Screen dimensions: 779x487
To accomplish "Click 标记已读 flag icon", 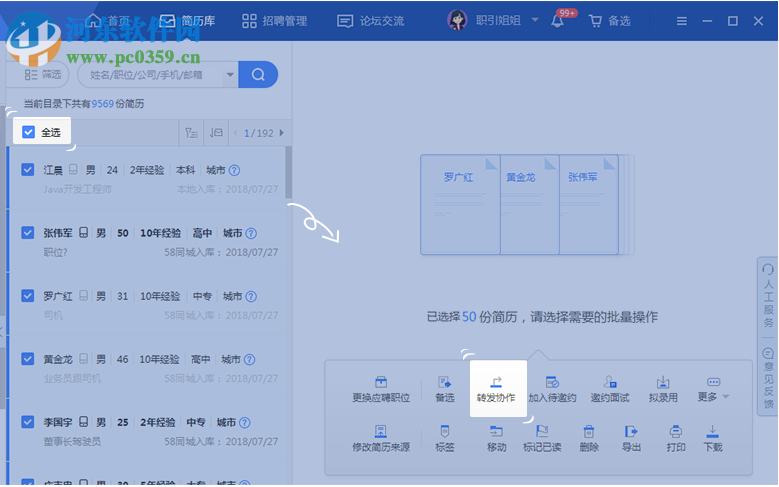I will tap(542, 431).
